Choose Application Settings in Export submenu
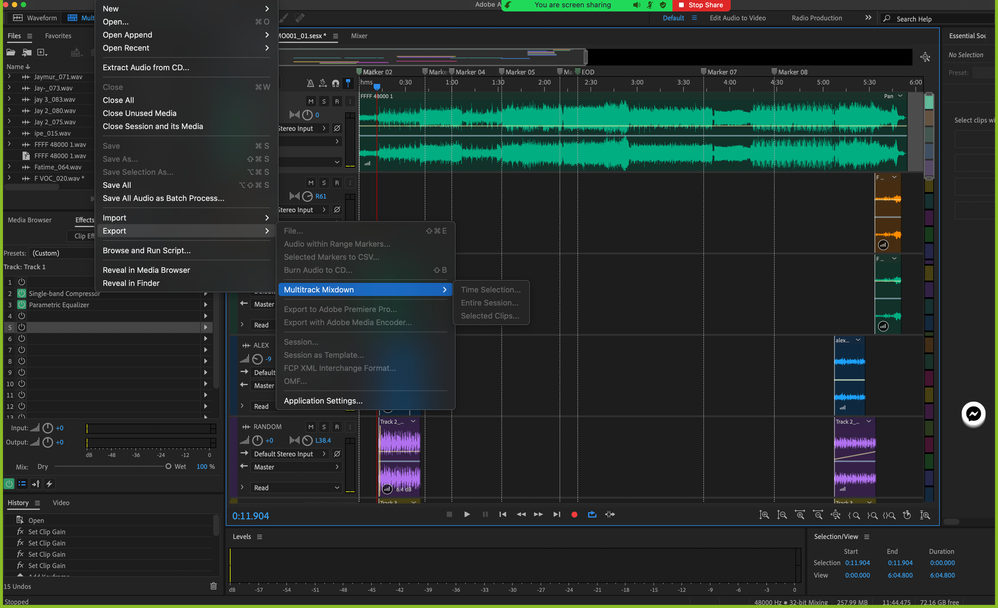Viewport: 998px width, 608px height. [x=323, y=401]
